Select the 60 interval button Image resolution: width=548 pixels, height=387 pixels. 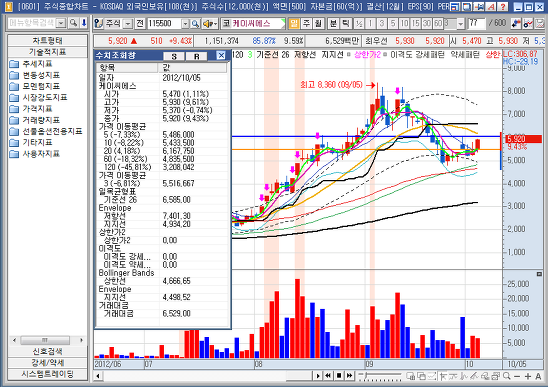(x=438, y=23)
